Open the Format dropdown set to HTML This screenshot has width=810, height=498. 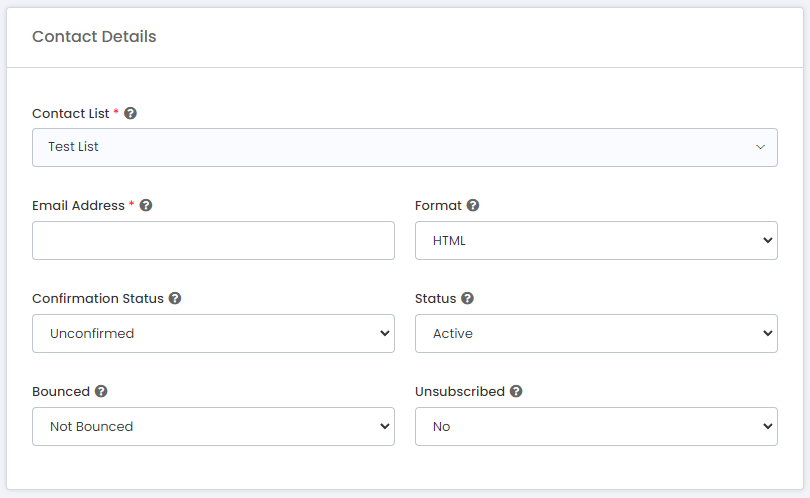point(596,240)
